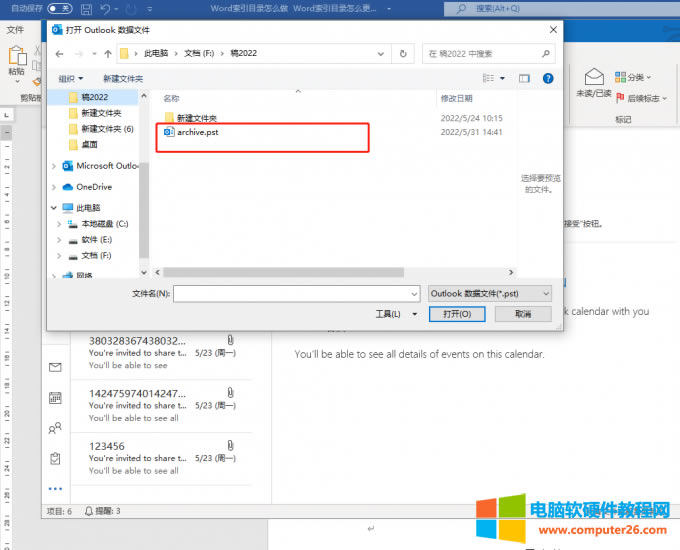The width and height of the screenshot is (680, 550).
Task: Open the view options dropdown arrow
Action: point(502,79)
